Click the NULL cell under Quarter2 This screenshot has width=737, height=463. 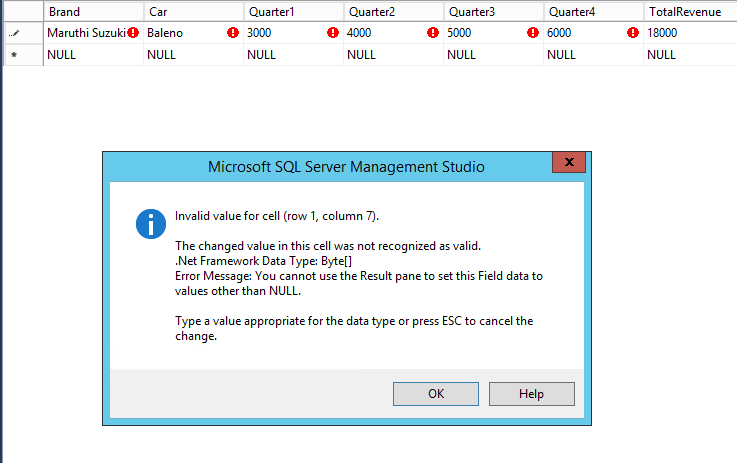click(x=394, y=55)
